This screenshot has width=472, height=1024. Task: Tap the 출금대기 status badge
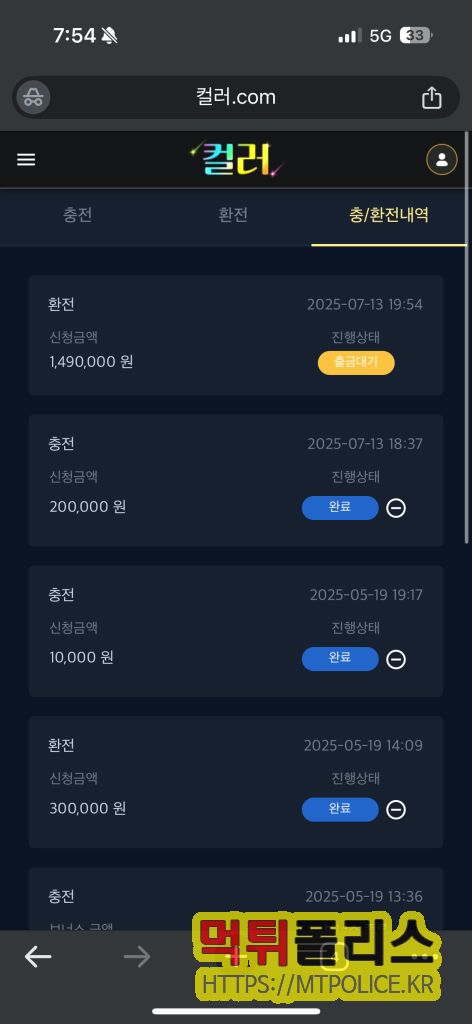[356, 362]
